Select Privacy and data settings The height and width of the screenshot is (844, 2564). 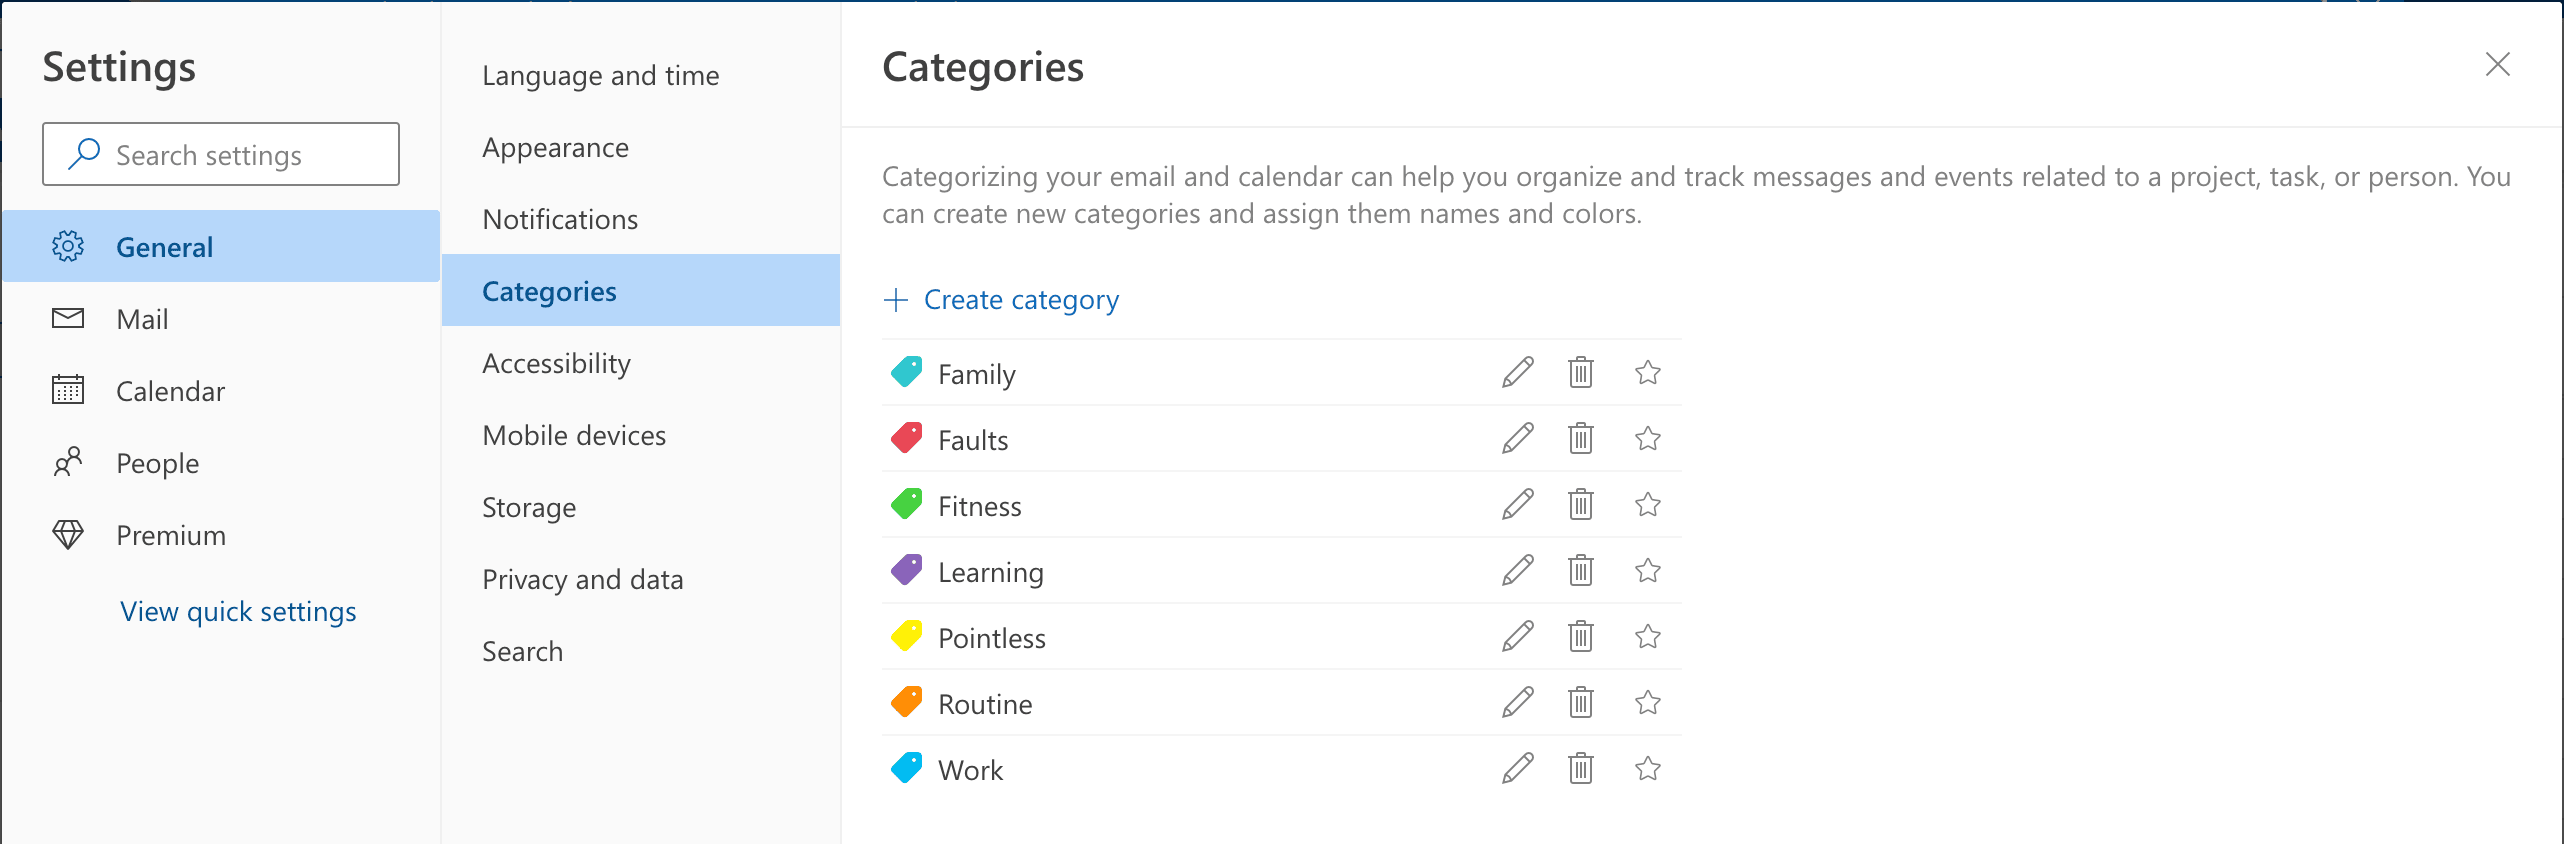pos(583,578)
